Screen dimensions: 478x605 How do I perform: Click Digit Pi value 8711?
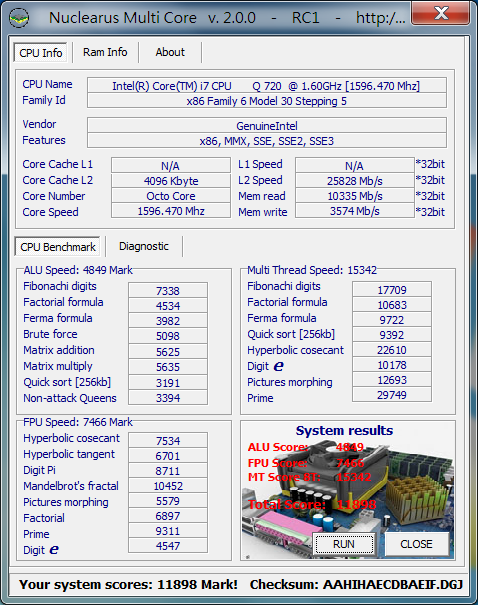(x=168, y=471)
